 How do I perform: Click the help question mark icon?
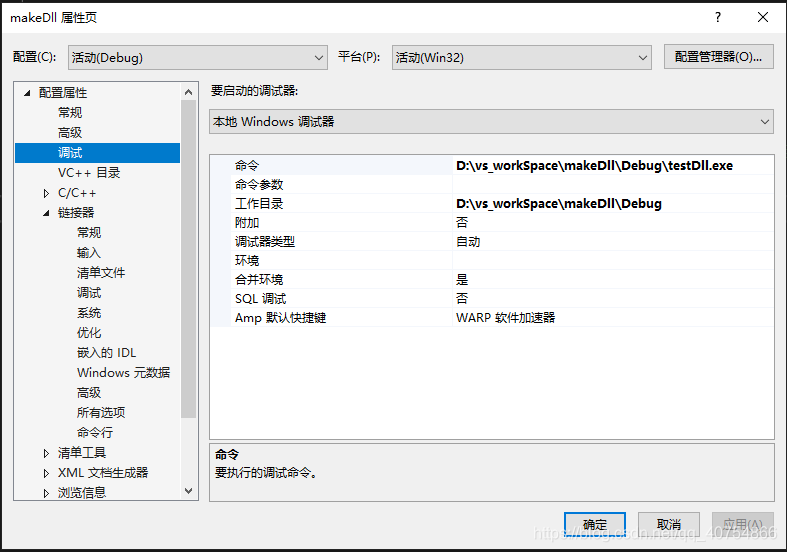click(718, 18)
